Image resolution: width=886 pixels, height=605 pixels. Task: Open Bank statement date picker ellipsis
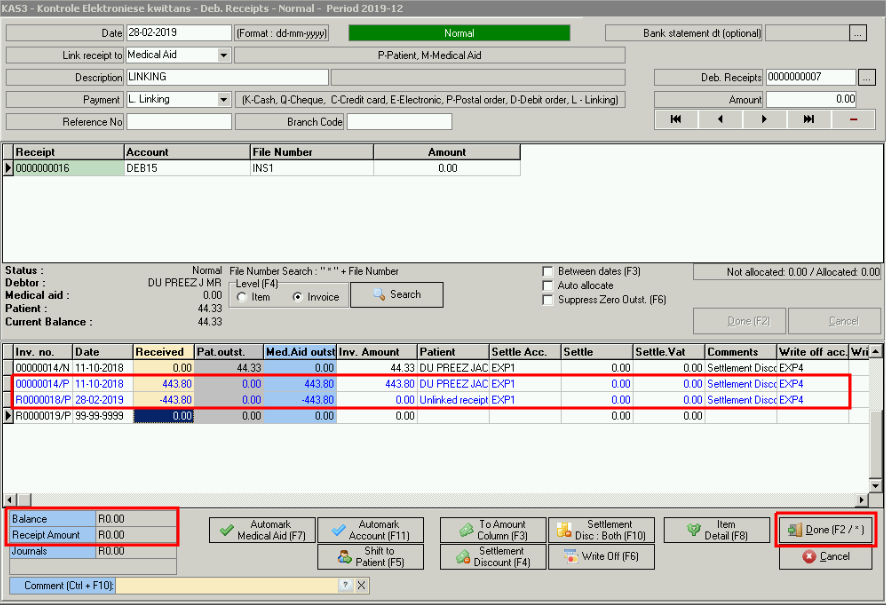pyautogui.click(x=858, y=33)
